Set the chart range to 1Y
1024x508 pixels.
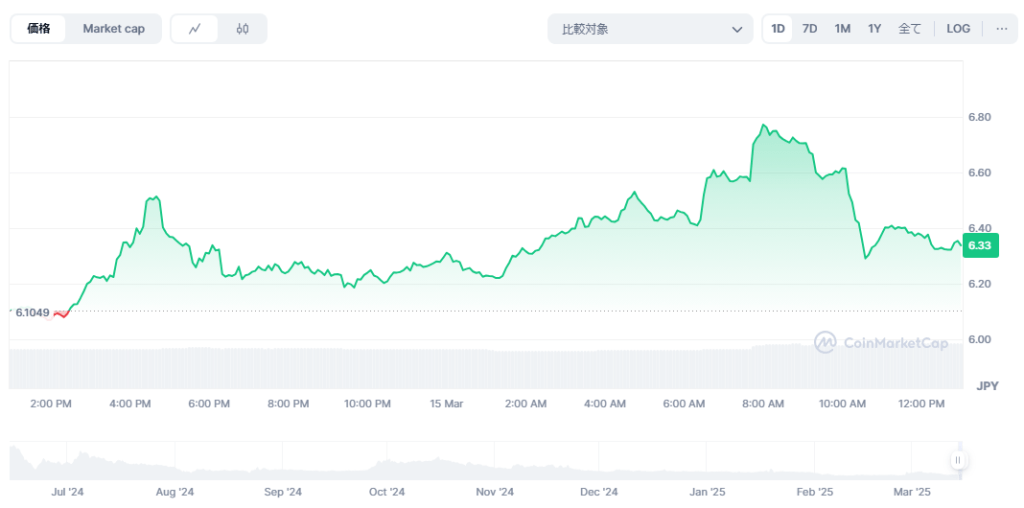(874, 29)
